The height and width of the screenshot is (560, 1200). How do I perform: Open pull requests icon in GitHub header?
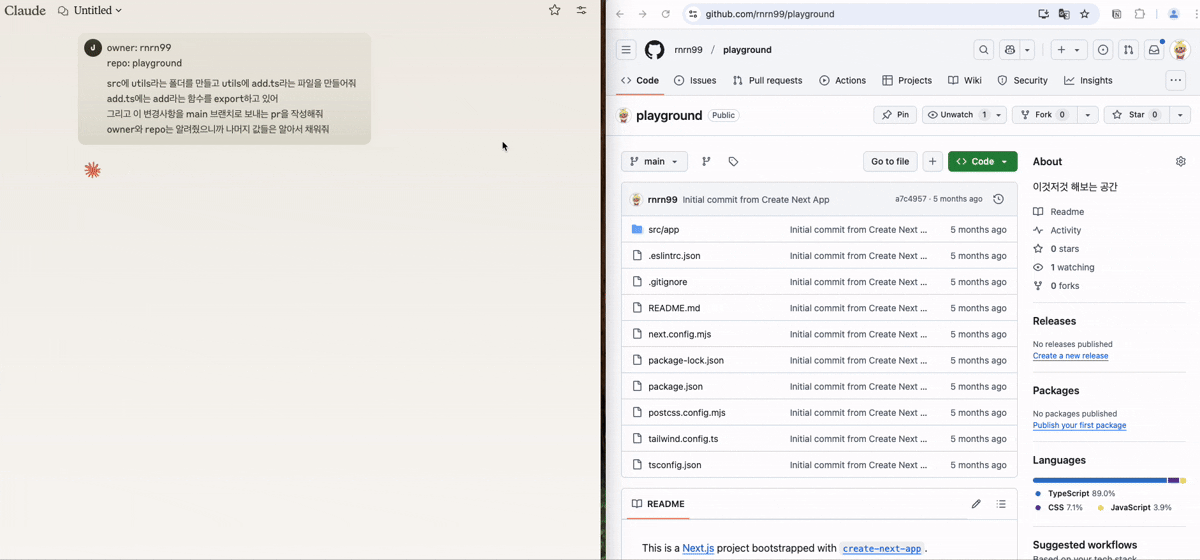tap(1128, 50)
